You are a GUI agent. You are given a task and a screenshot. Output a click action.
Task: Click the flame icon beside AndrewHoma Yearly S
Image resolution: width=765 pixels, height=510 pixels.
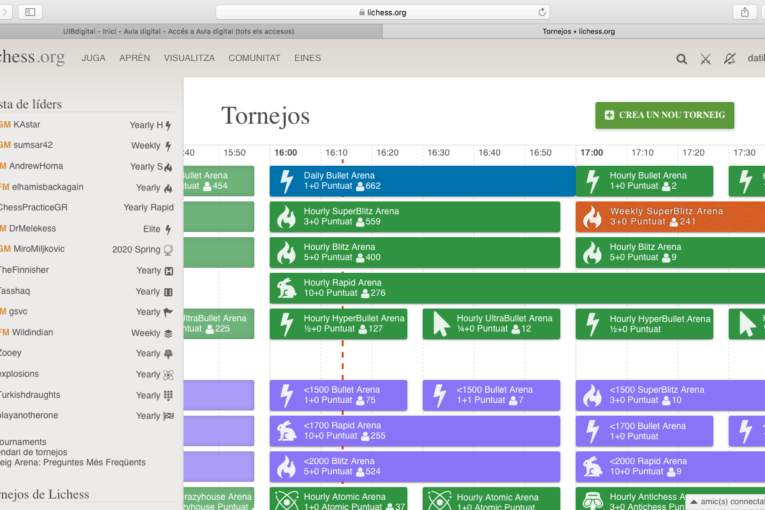click(x=168, y=167)
